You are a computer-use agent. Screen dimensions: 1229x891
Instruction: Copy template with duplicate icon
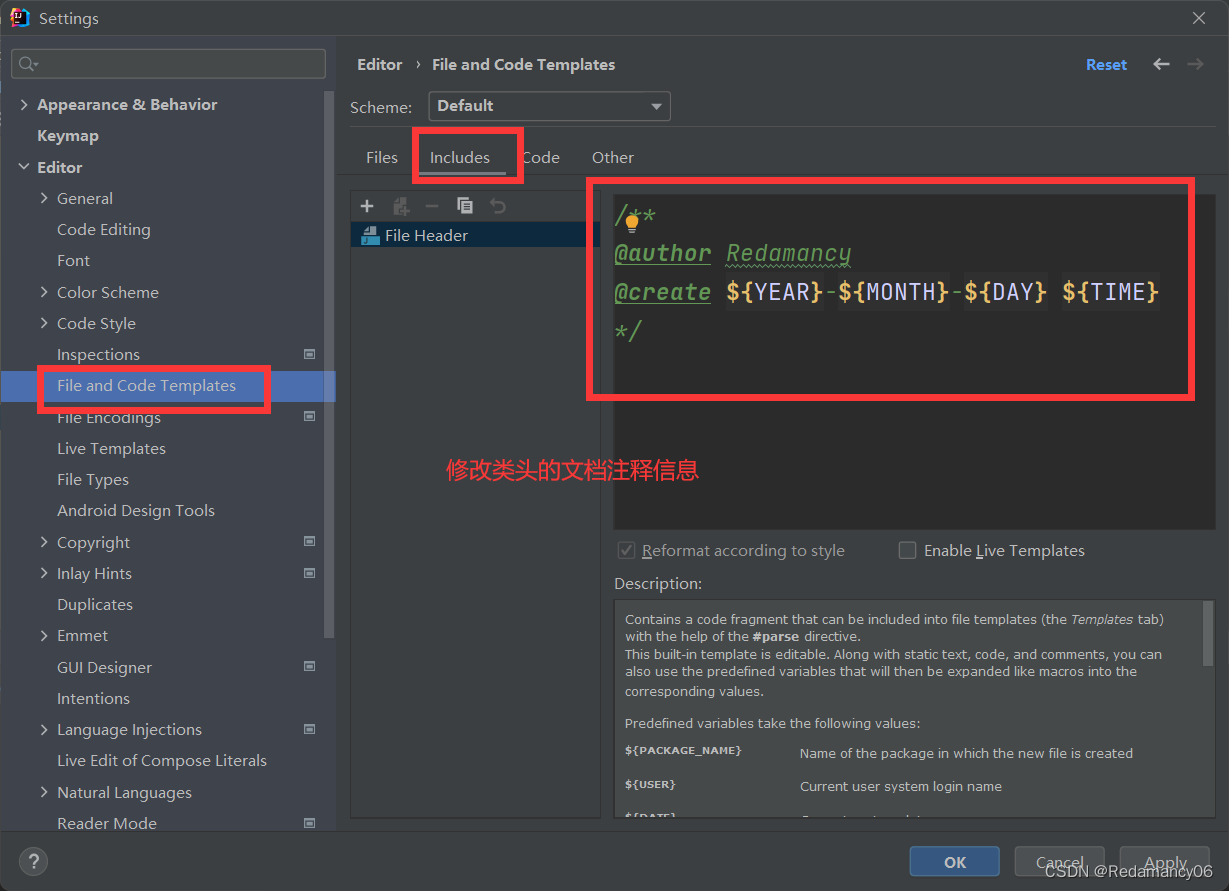tap(465, 206)
